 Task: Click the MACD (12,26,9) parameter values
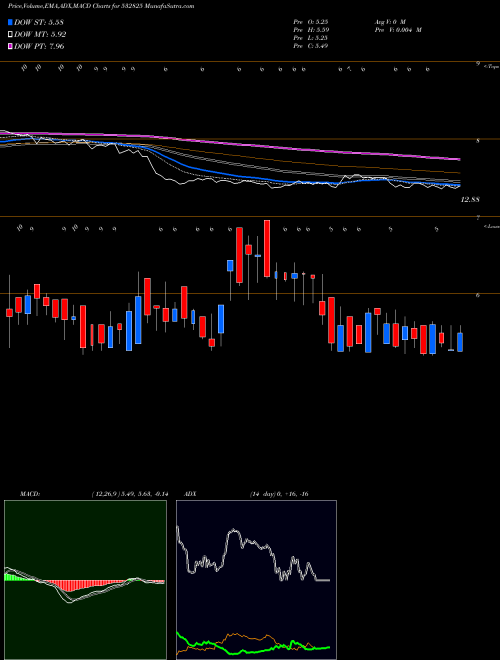click(130, 493)
